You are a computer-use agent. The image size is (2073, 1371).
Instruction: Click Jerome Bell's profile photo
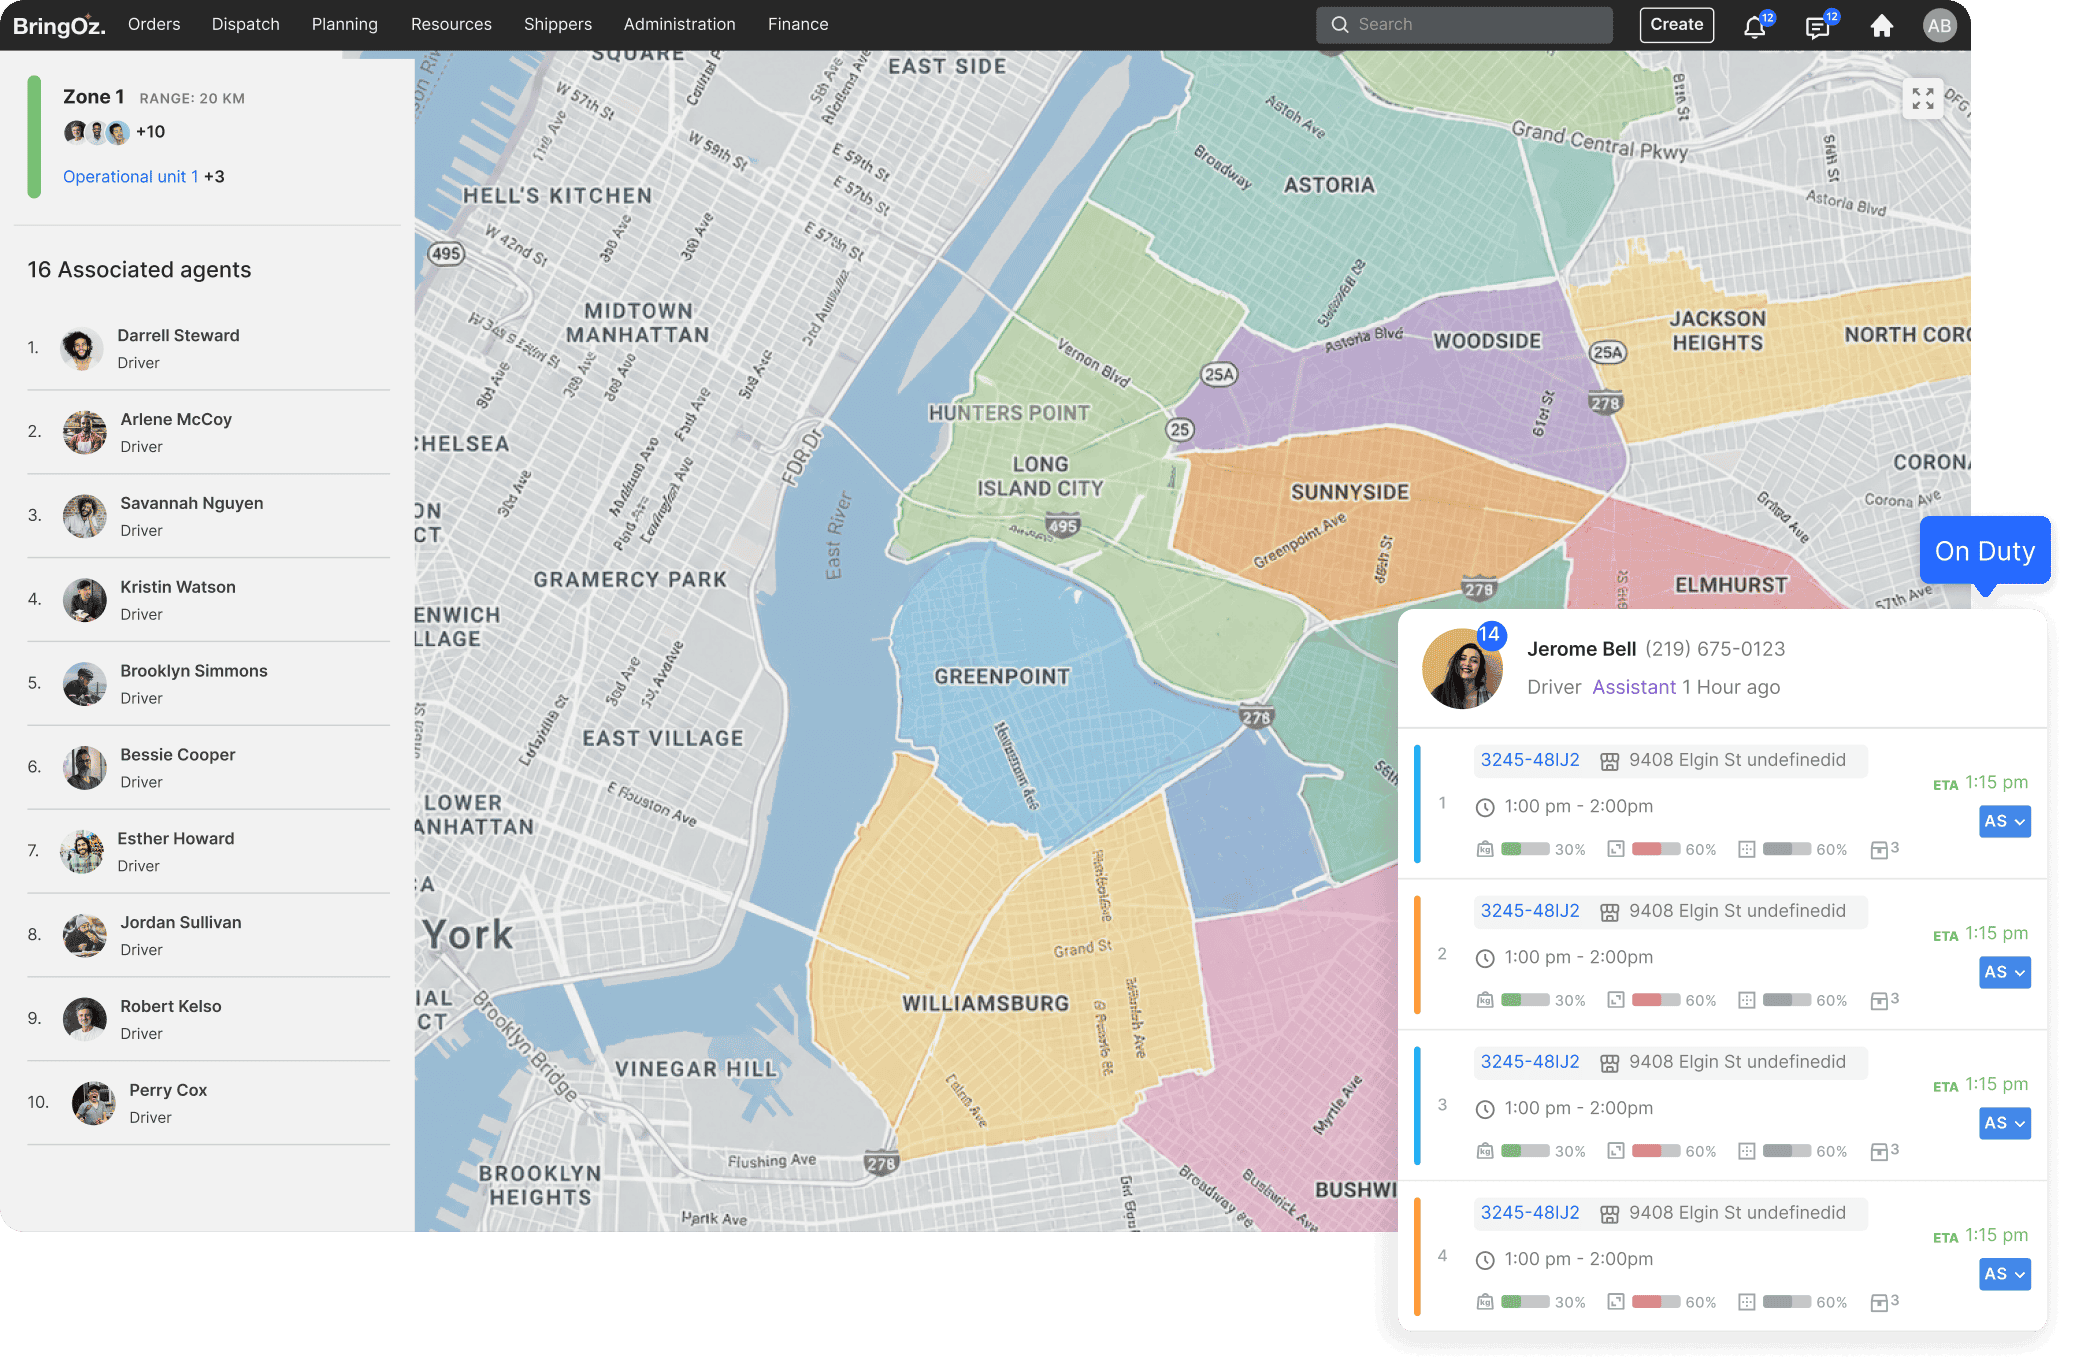[x=1462, y=668]
